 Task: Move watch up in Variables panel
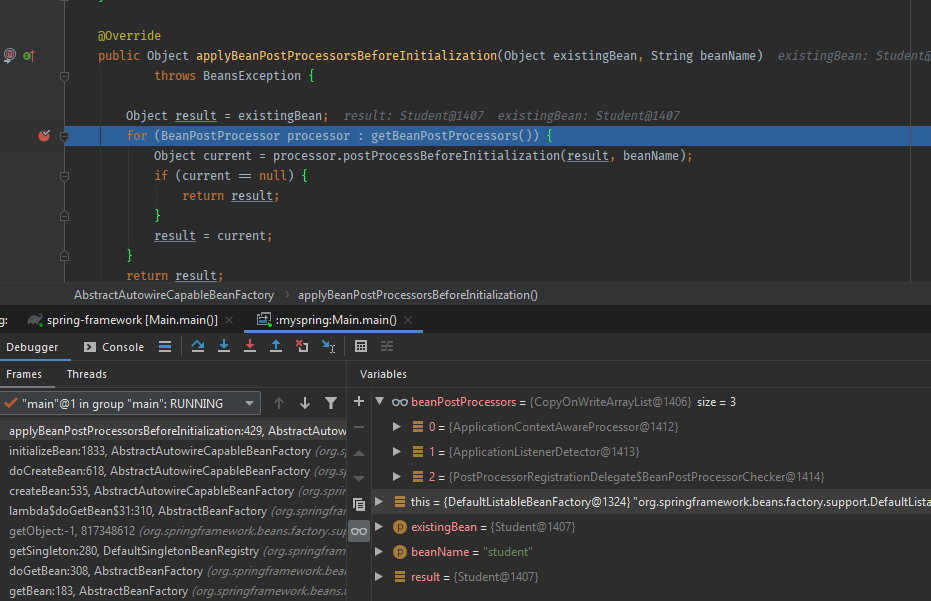coord(359,453)
